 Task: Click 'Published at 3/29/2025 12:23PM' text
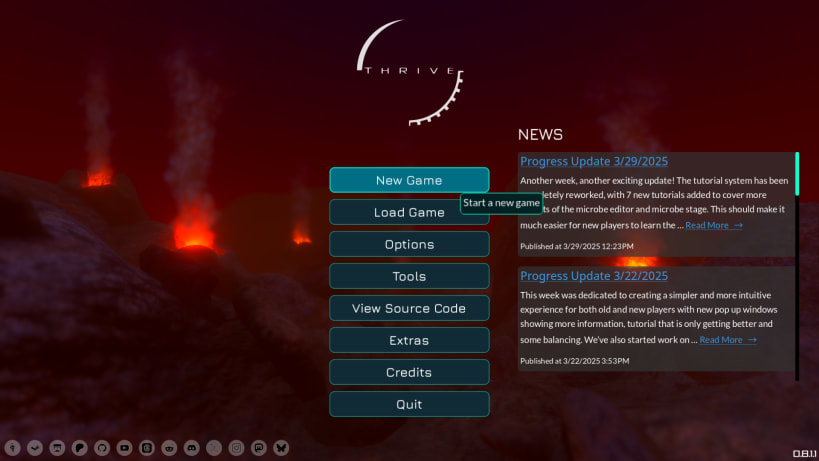[577, 246]
